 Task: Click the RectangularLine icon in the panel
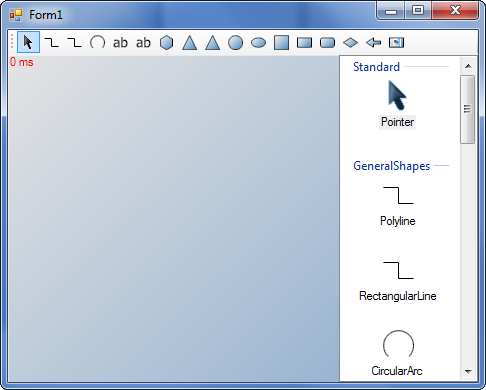click(x=398, y=270)
